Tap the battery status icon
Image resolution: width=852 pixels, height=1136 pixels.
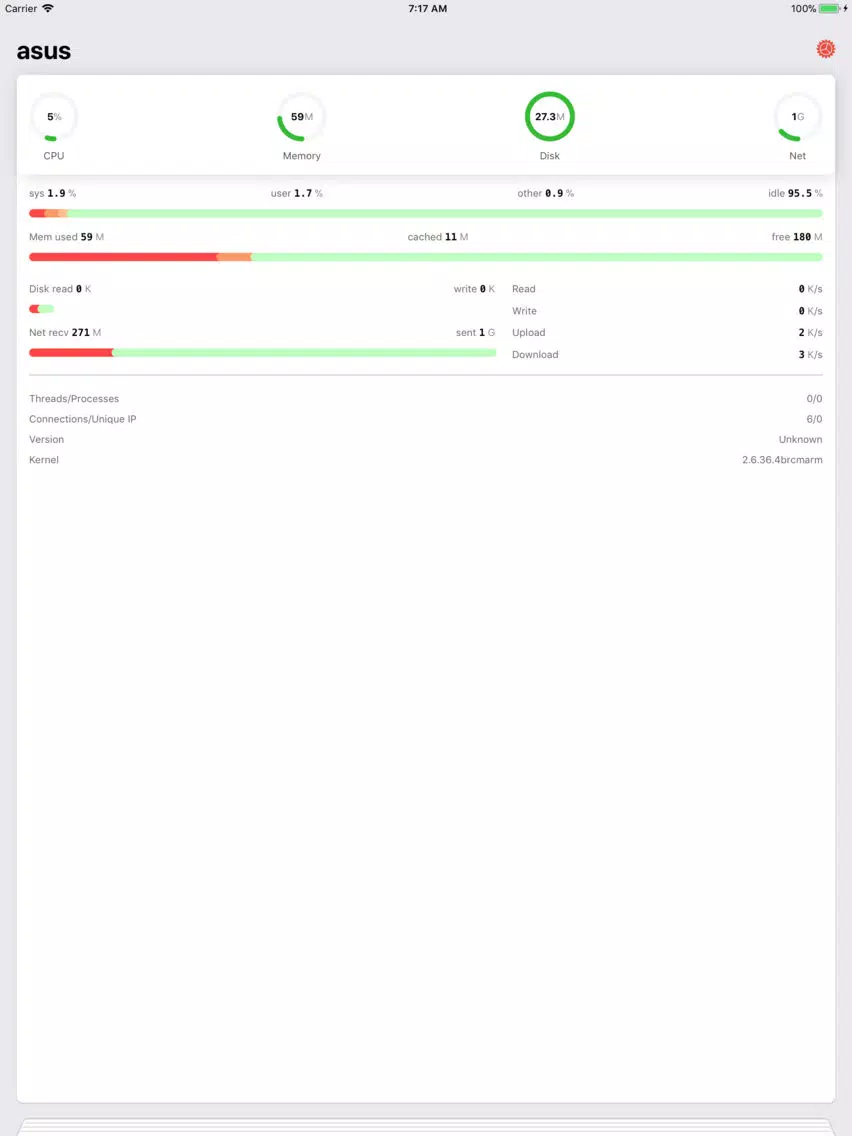pyautogui.click(x=832, y=9)
